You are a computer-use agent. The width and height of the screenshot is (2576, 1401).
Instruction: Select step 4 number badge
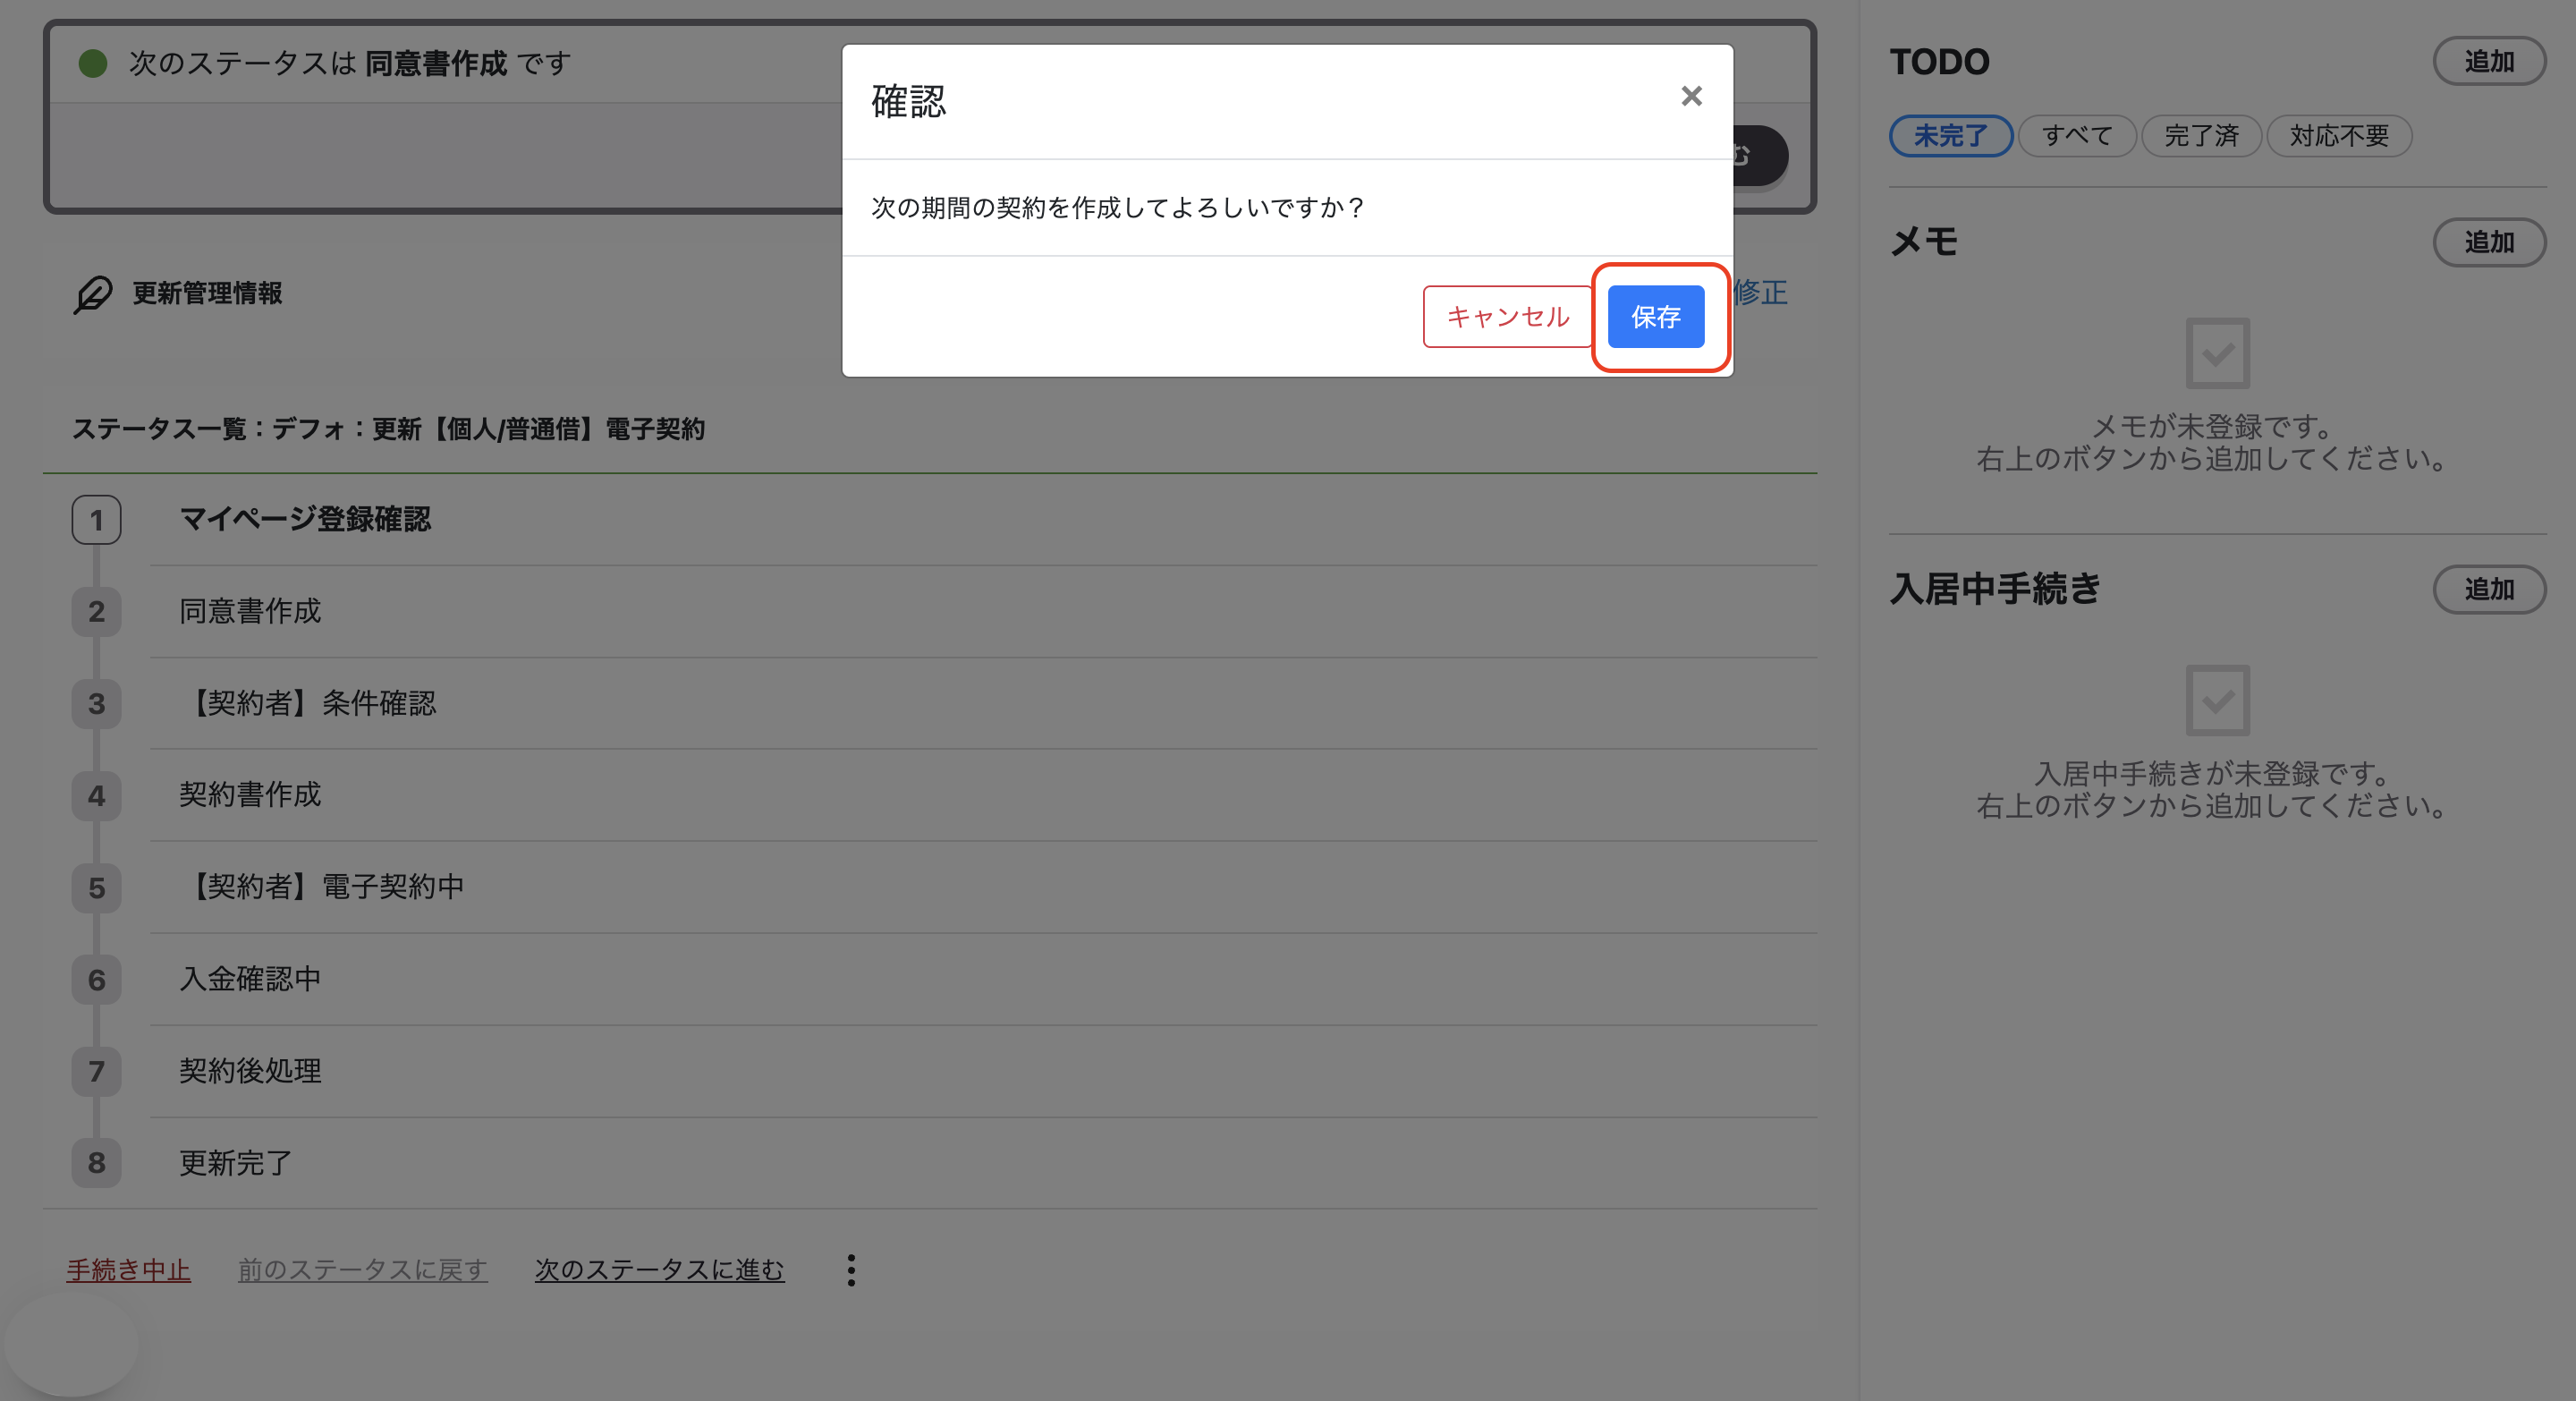pos(96,796)
